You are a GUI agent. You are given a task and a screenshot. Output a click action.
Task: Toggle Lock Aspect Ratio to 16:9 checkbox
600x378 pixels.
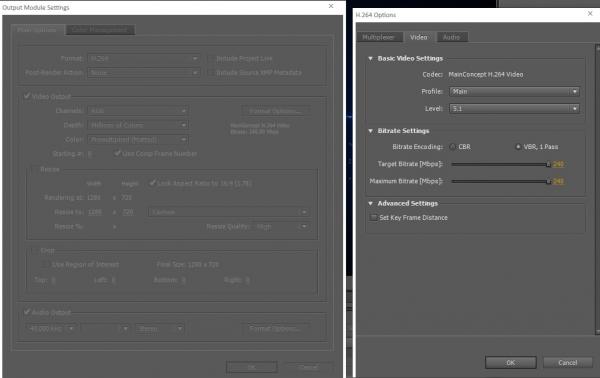[x=152, y=183]
